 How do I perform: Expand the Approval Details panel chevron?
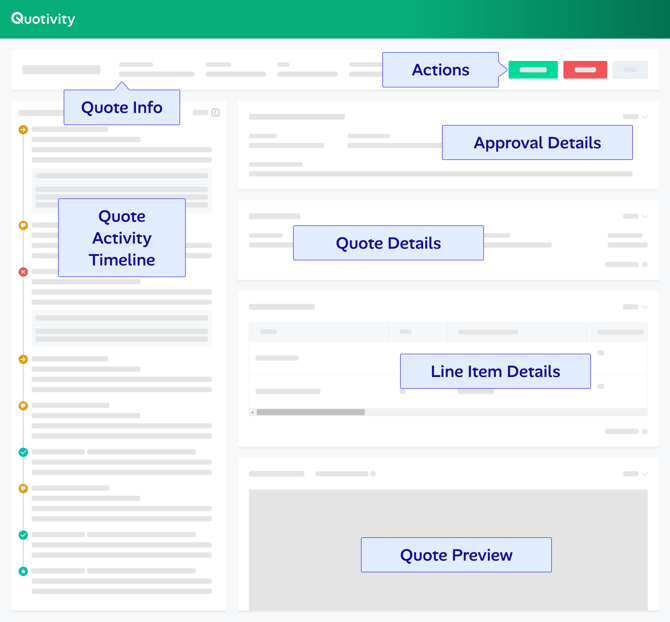[x=645, y=117]
